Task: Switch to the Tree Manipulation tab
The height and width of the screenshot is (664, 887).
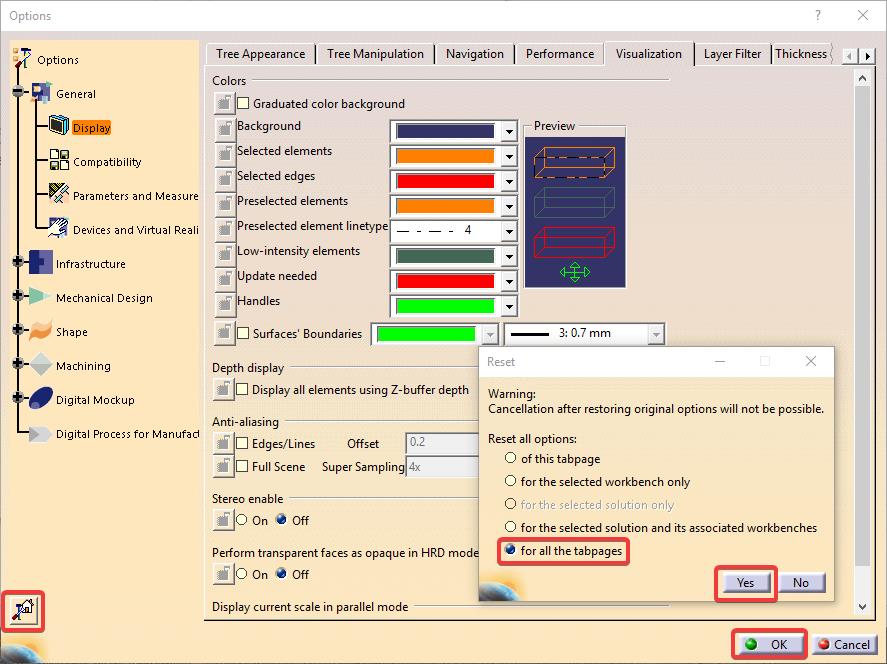Action: [375, 54]
